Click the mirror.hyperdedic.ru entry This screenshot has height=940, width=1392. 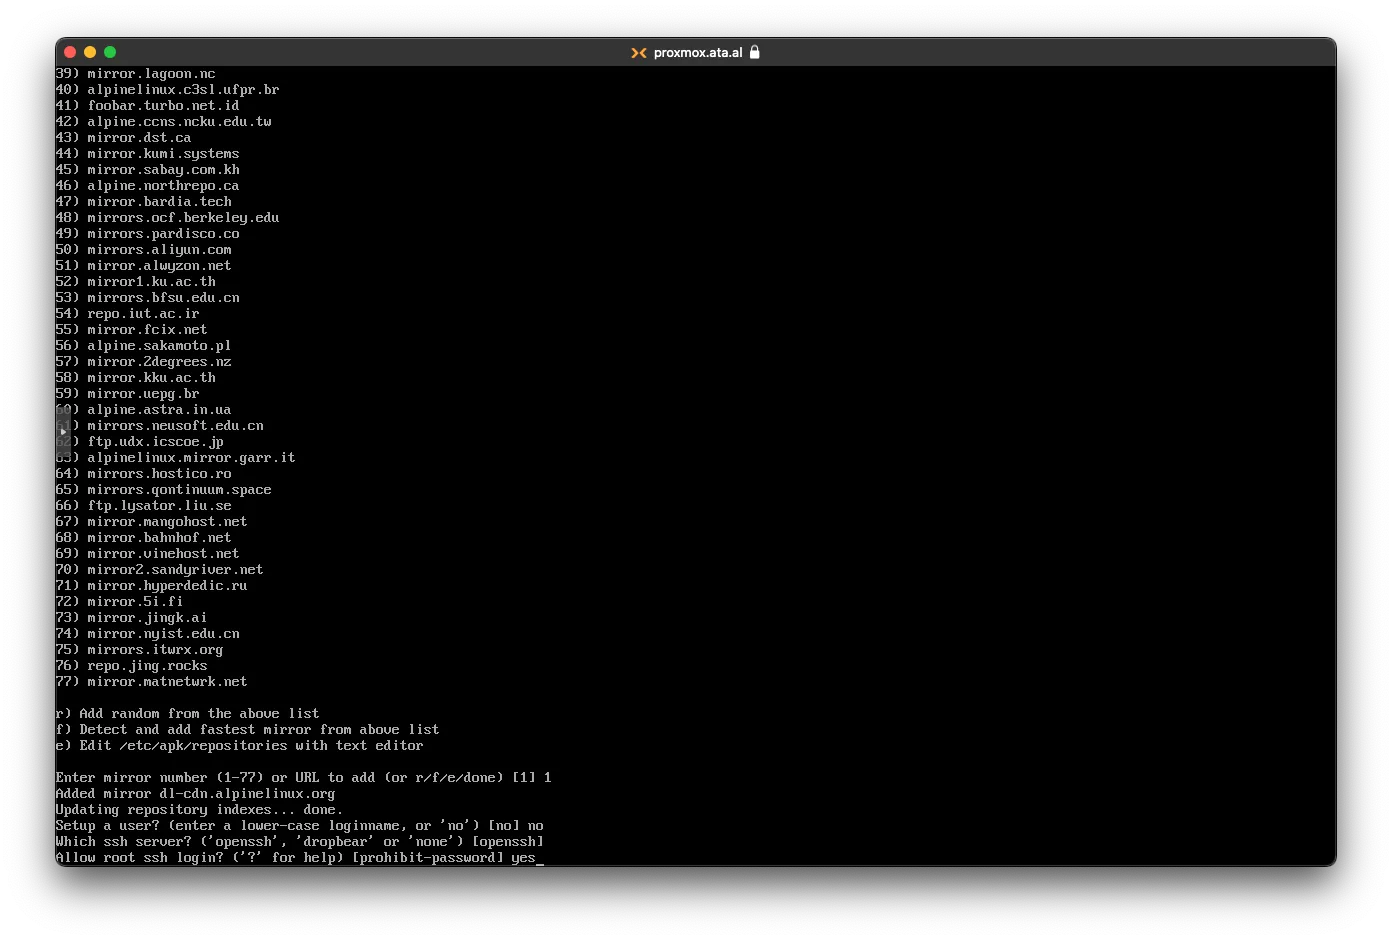click(x=152, y=586)
